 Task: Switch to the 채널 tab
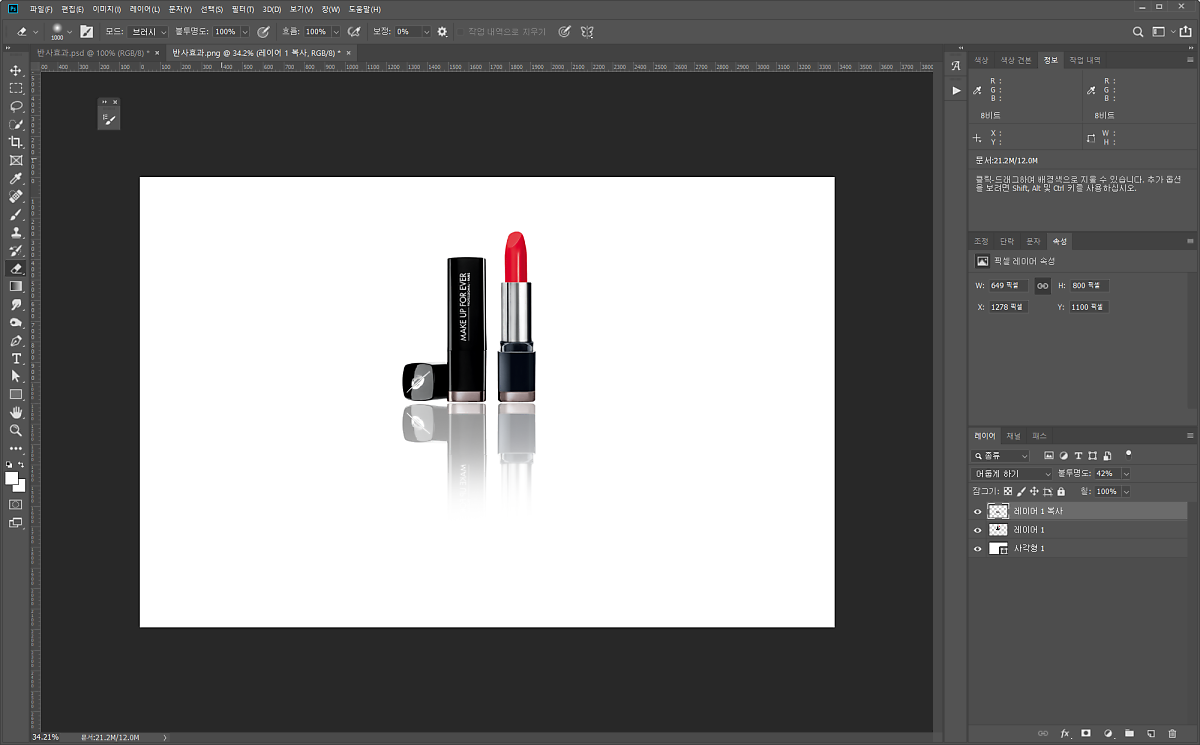click(x=1014, y=436)
